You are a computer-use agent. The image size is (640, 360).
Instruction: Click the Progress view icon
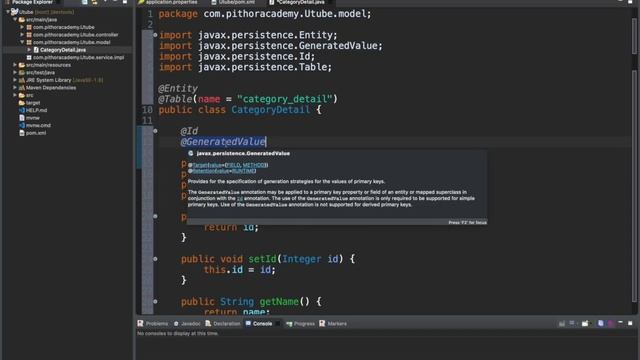point(289,324)
